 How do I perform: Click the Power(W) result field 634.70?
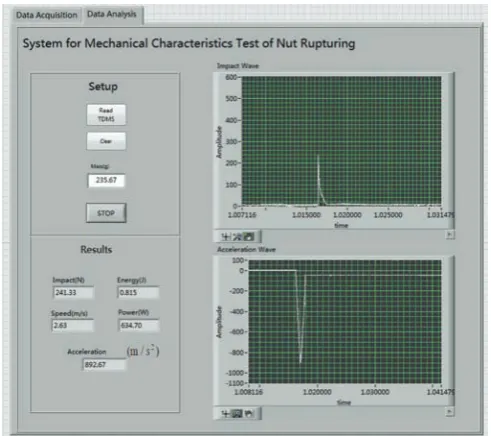(139, 325)
